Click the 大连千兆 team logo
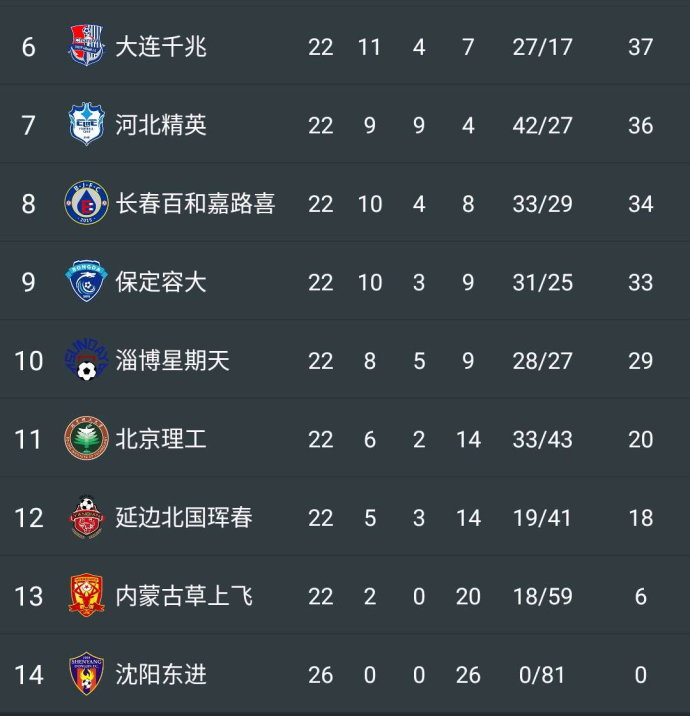Viewport: 690px width, 716px height. tap(86, 46)
